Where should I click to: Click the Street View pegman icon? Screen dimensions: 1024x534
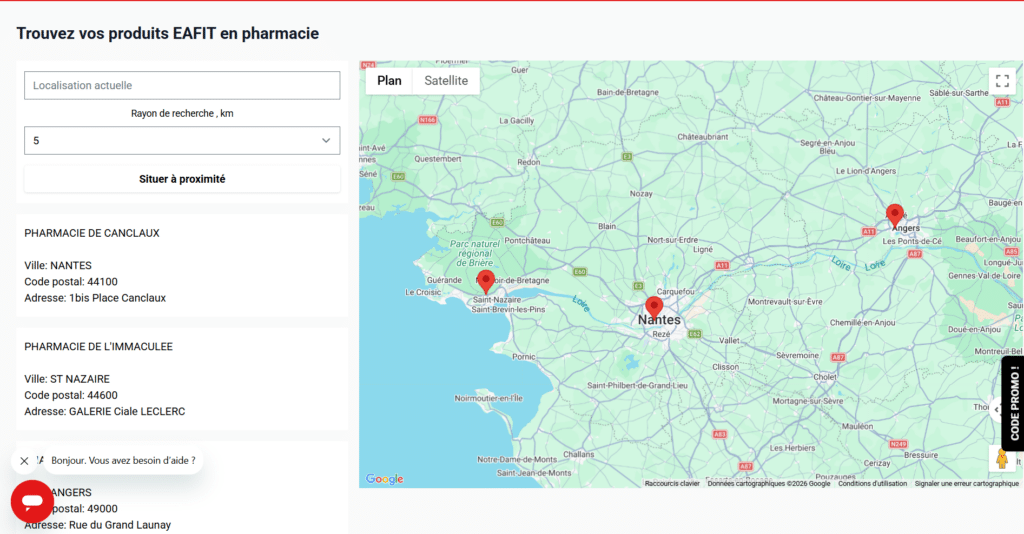[1001, 458]
